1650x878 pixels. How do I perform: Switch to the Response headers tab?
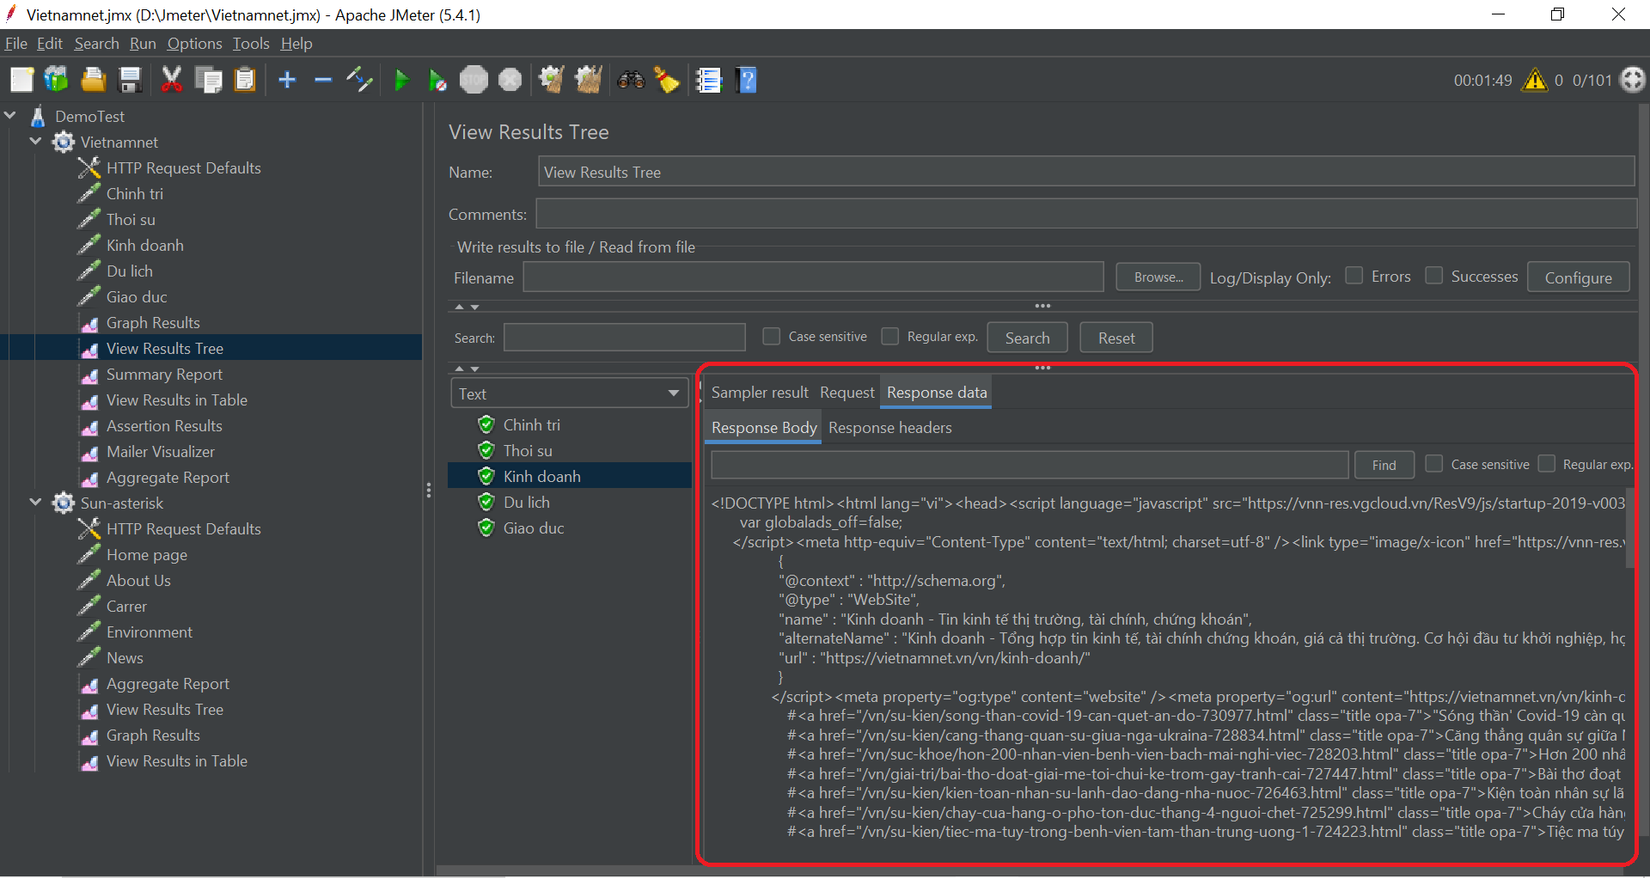coord(890,428)
